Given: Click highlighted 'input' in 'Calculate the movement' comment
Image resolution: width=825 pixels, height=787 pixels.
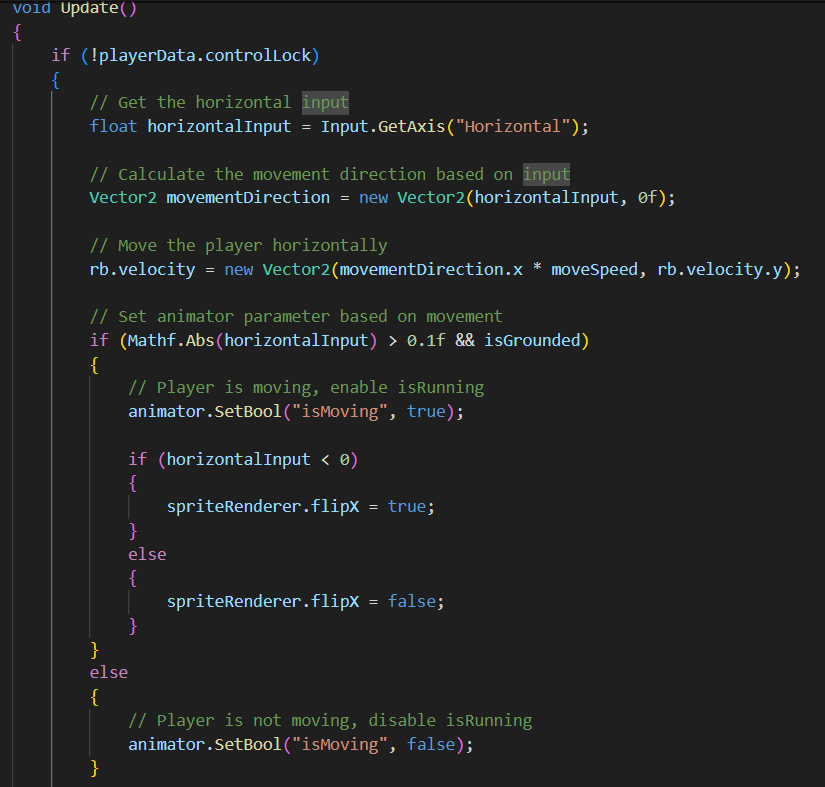Looking at the screenshot, I should tap(546, 174).
